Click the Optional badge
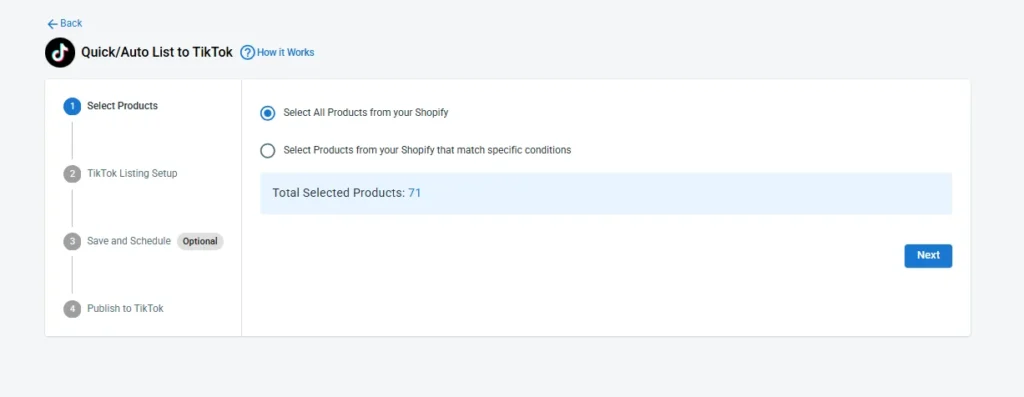 tap(200, 242)
